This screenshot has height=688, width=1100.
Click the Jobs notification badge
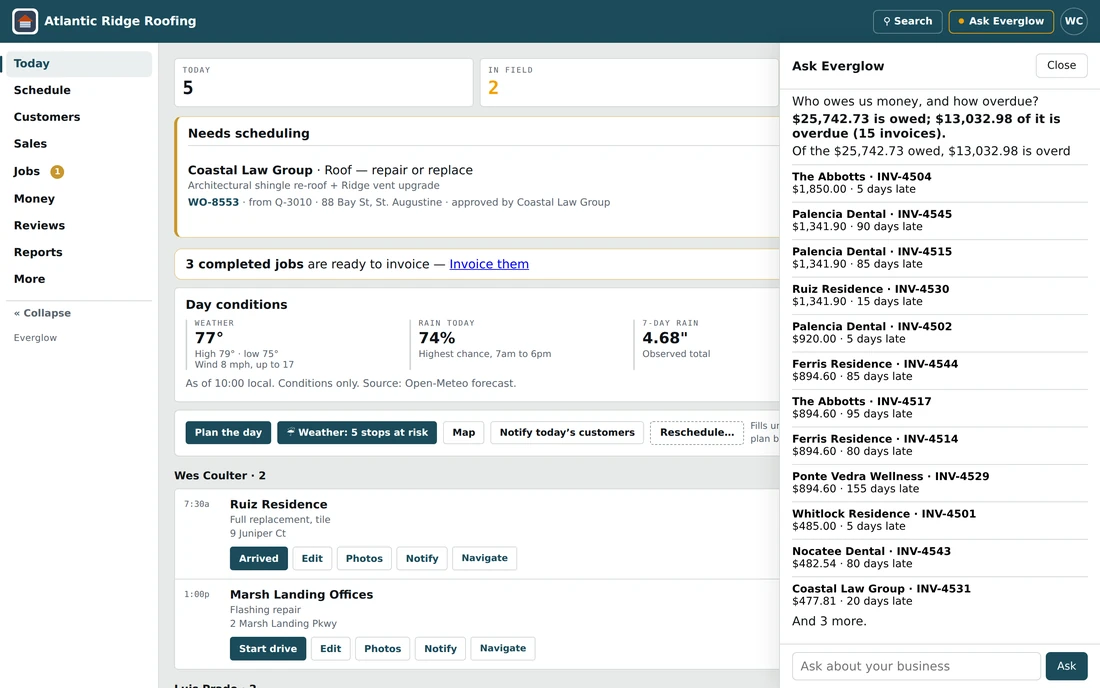[x=57, y=171]
